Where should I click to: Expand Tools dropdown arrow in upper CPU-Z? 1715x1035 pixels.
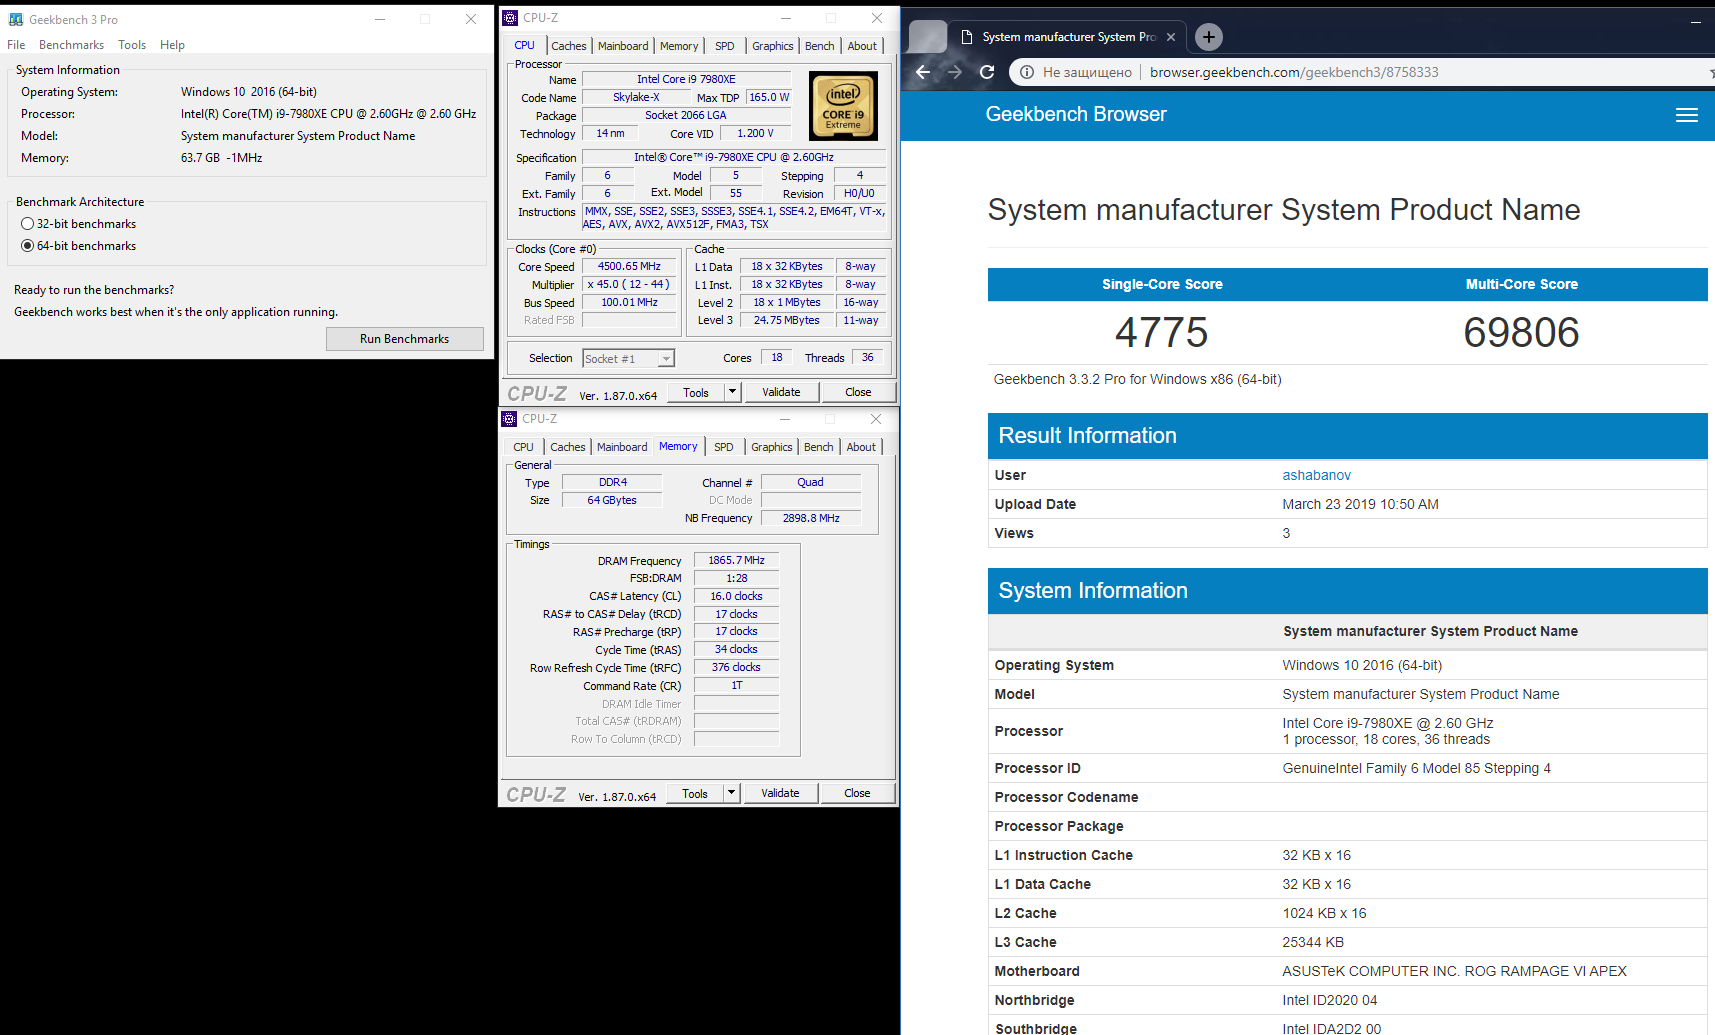732,392
